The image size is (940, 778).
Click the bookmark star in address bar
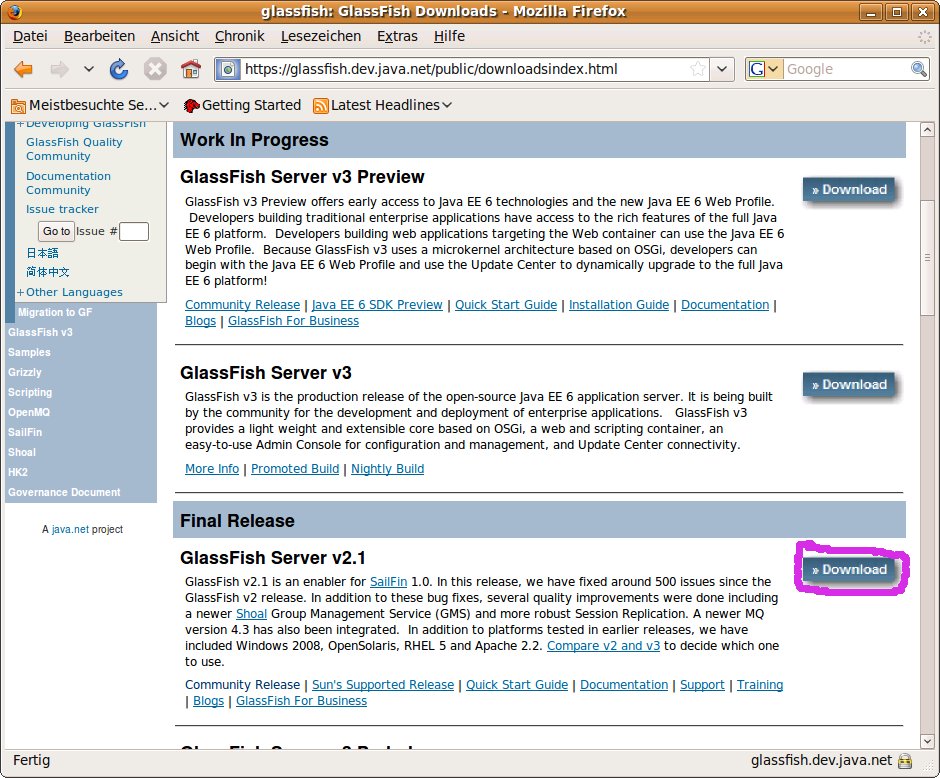click(x=698, y=70)
